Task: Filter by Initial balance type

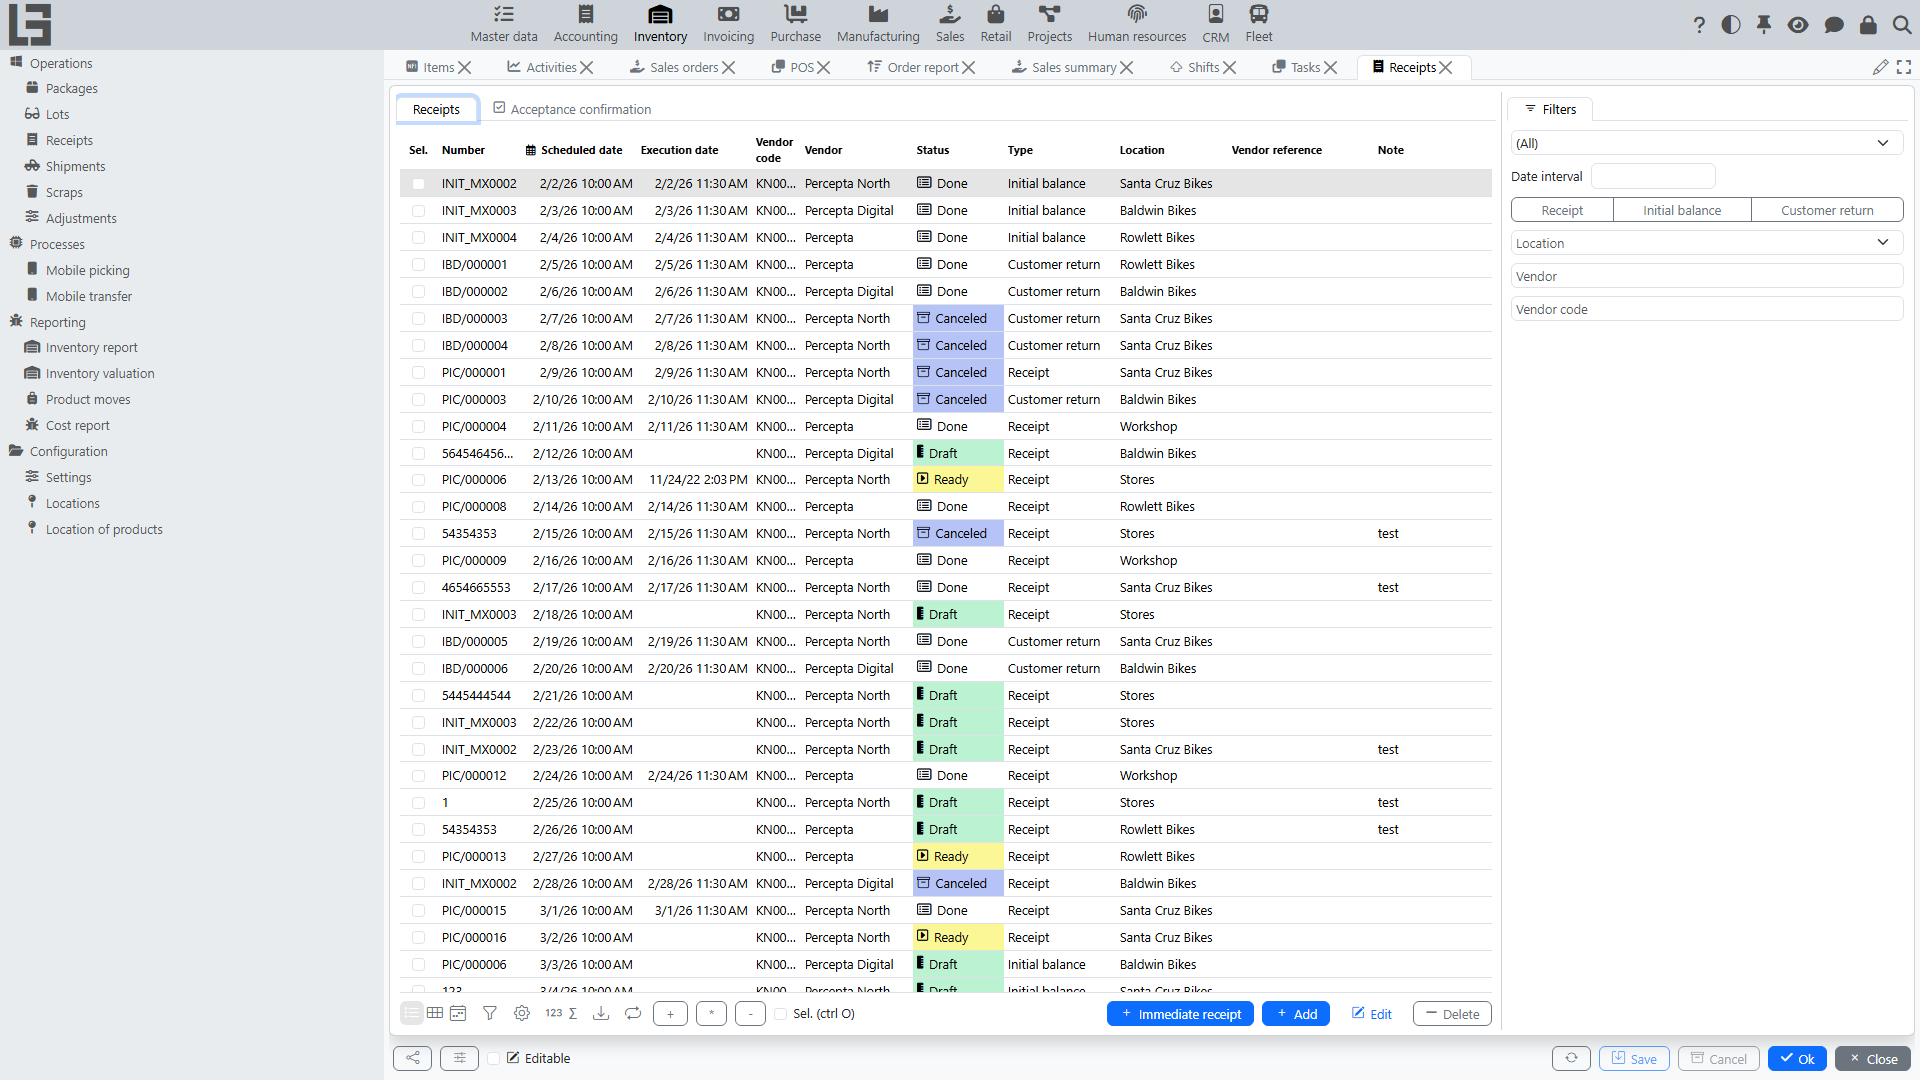Action: tap(1682, 210)
